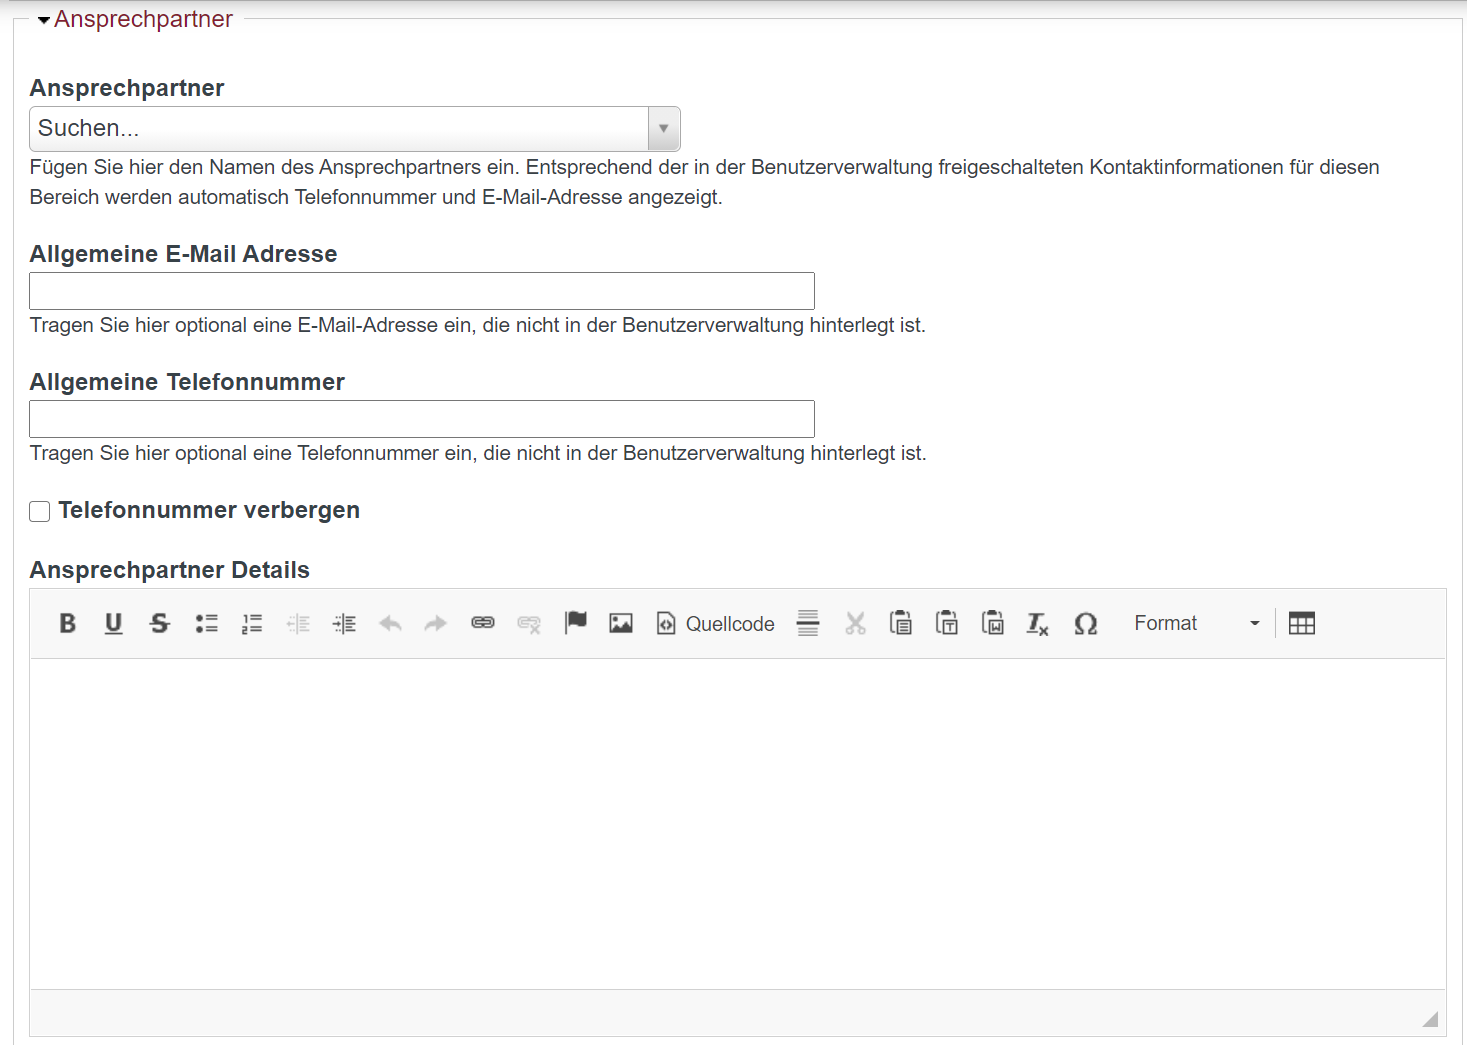Insert an image into the editor
Image resolution: width=1467 pixels, height=1045 pixels.
[x=621, y=624]
